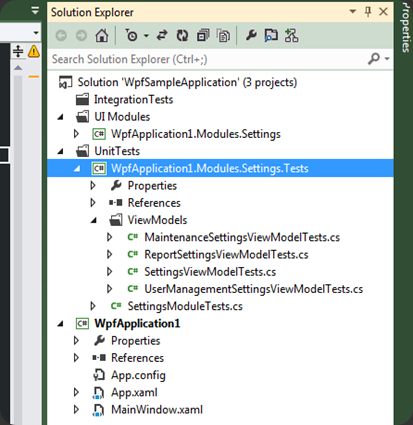This screenshot has width=413, height=425.
Task: Close the Solution Explorer panel
Action: 383,12
